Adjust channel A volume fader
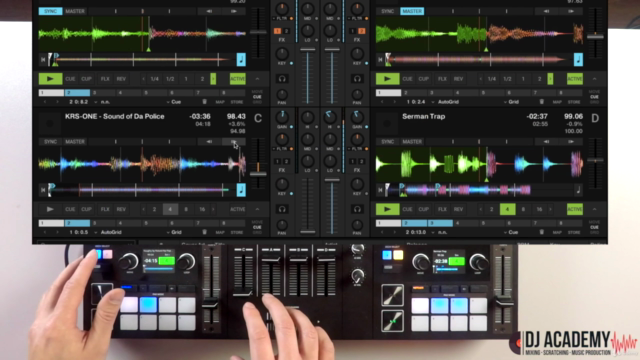This screenshot has height=360, width=640. (x=308, y=50)
